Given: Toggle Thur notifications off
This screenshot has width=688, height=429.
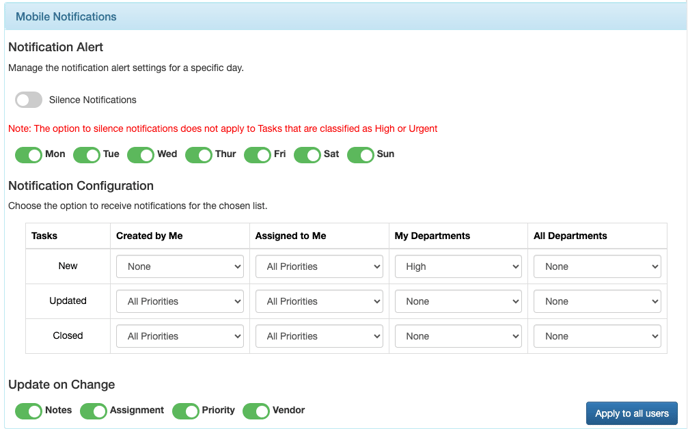Looking at the screenshot, I should coord(199,154).
